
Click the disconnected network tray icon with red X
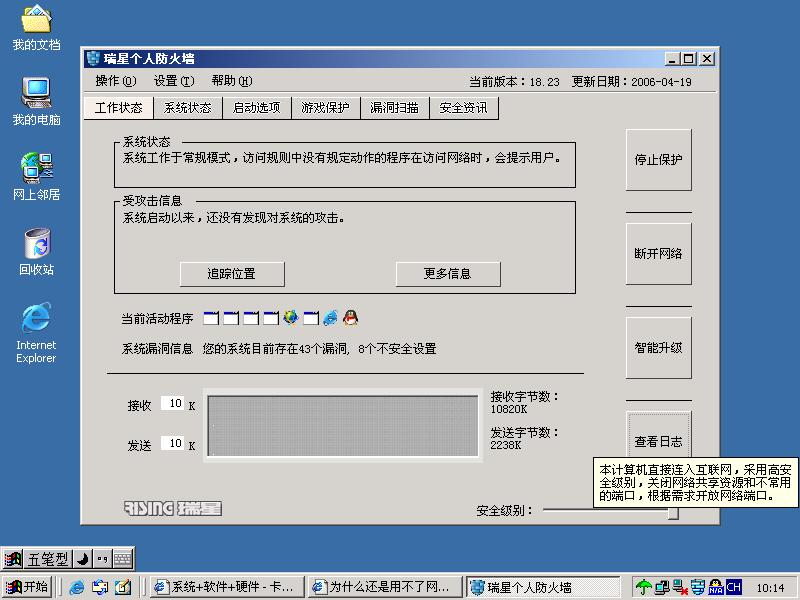(680, 587)
